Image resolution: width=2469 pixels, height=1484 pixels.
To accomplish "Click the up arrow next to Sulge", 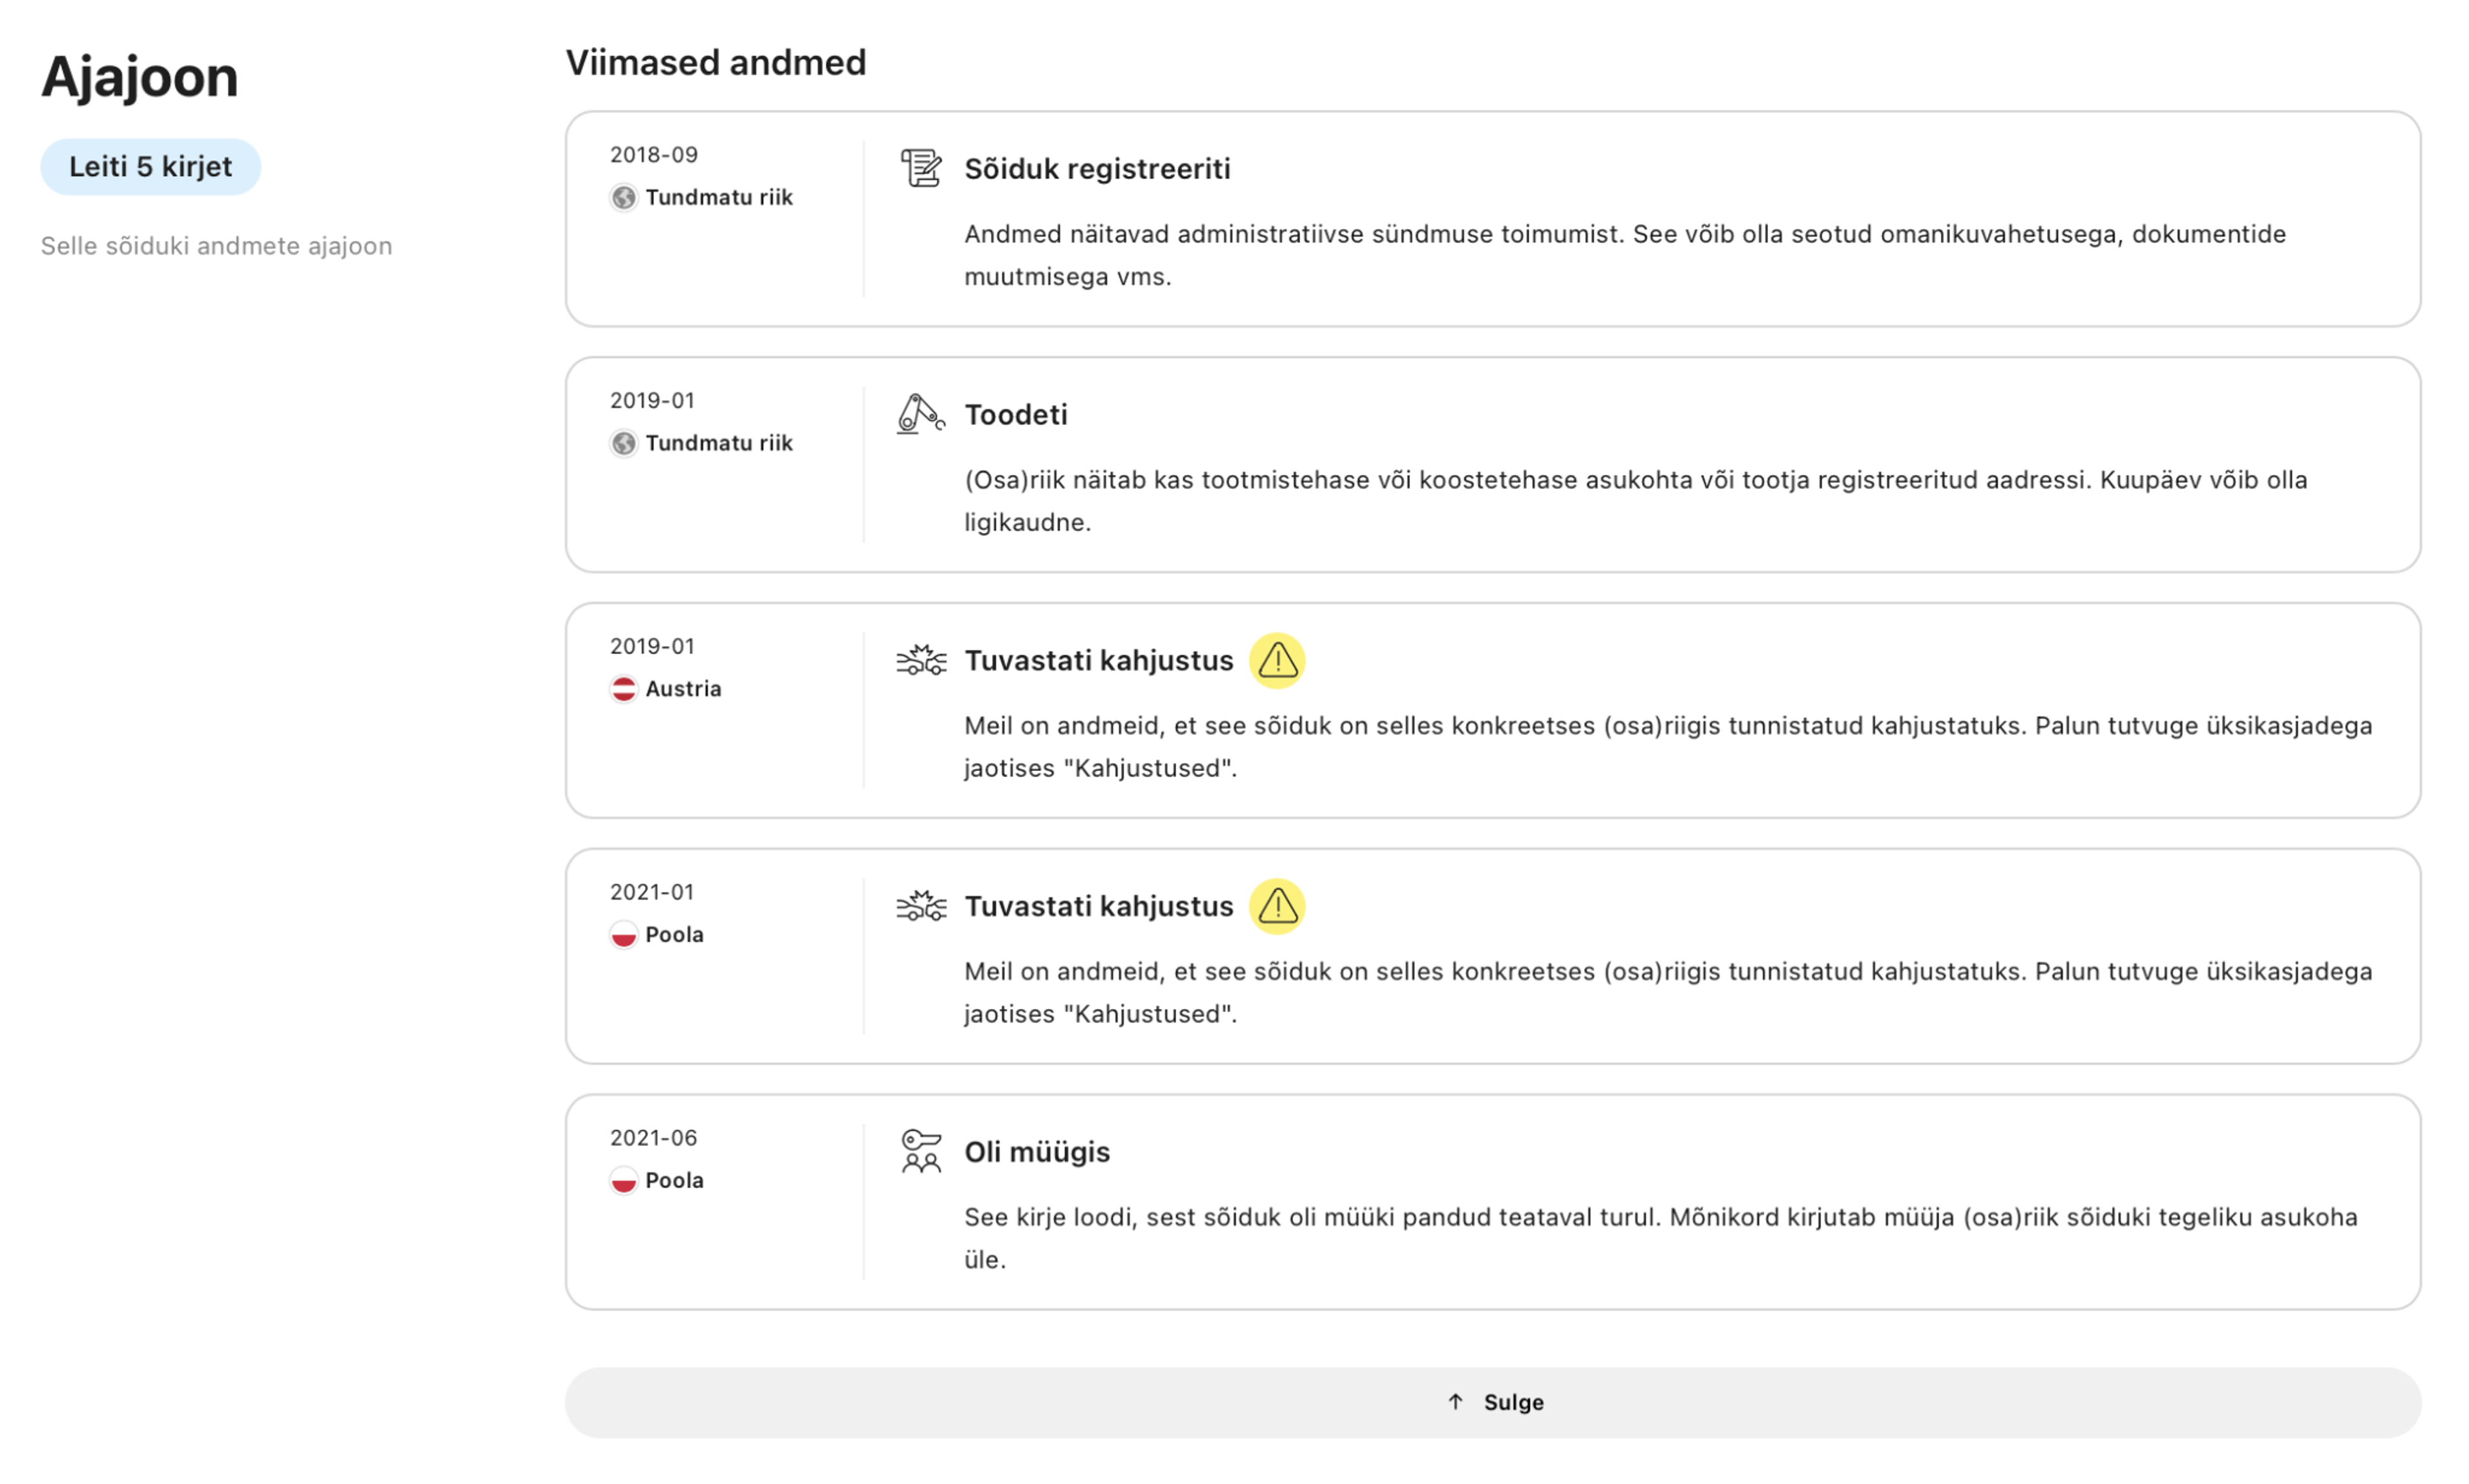I will click(x=1455, y=1402).
